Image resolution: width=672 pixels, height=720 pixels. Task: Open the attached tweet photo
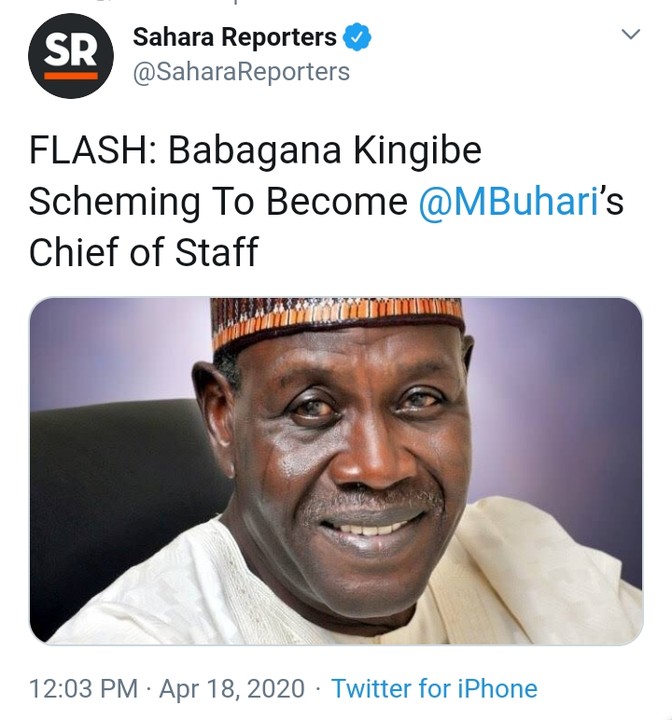336,470
